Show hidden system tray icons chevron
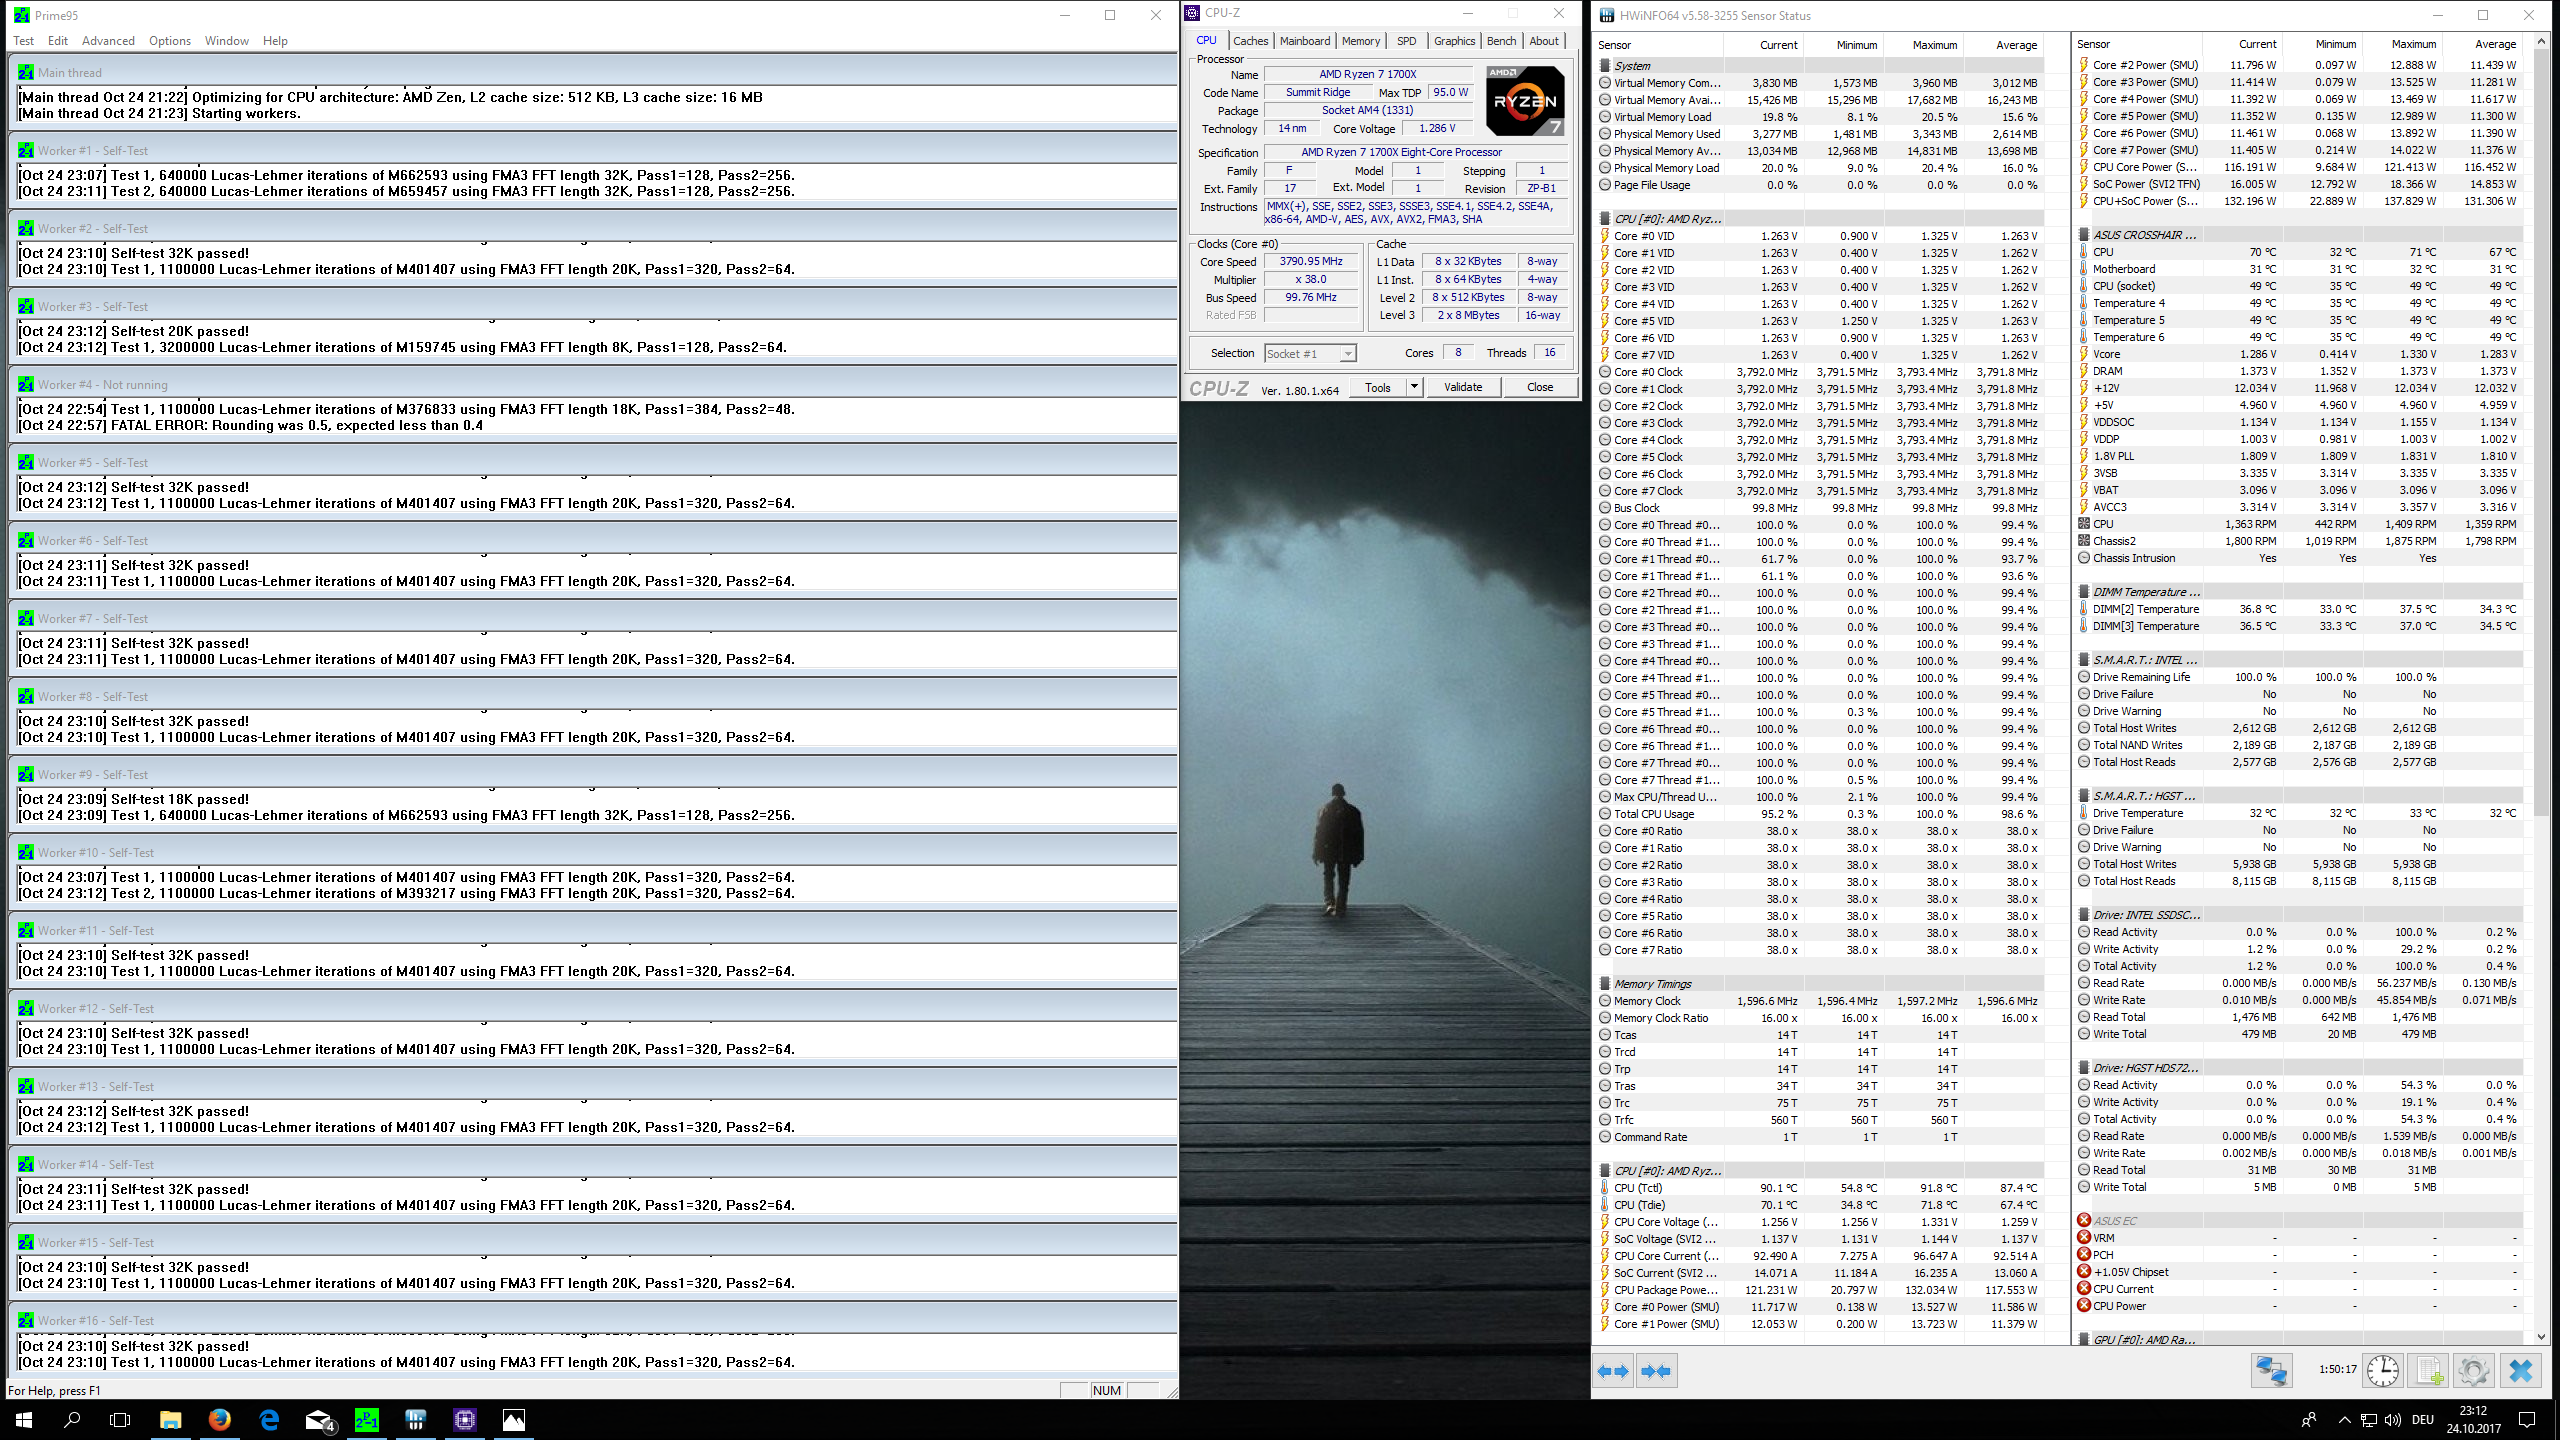 pos(2344,1420)
